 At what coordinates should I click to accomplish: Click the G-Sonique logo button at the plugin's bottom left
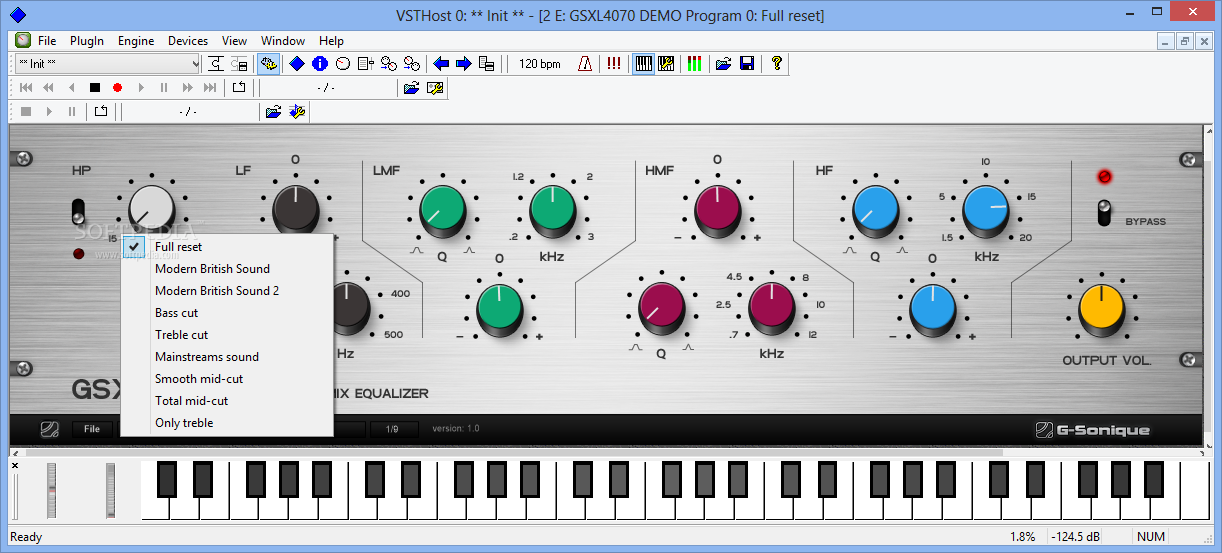[50, 429]
